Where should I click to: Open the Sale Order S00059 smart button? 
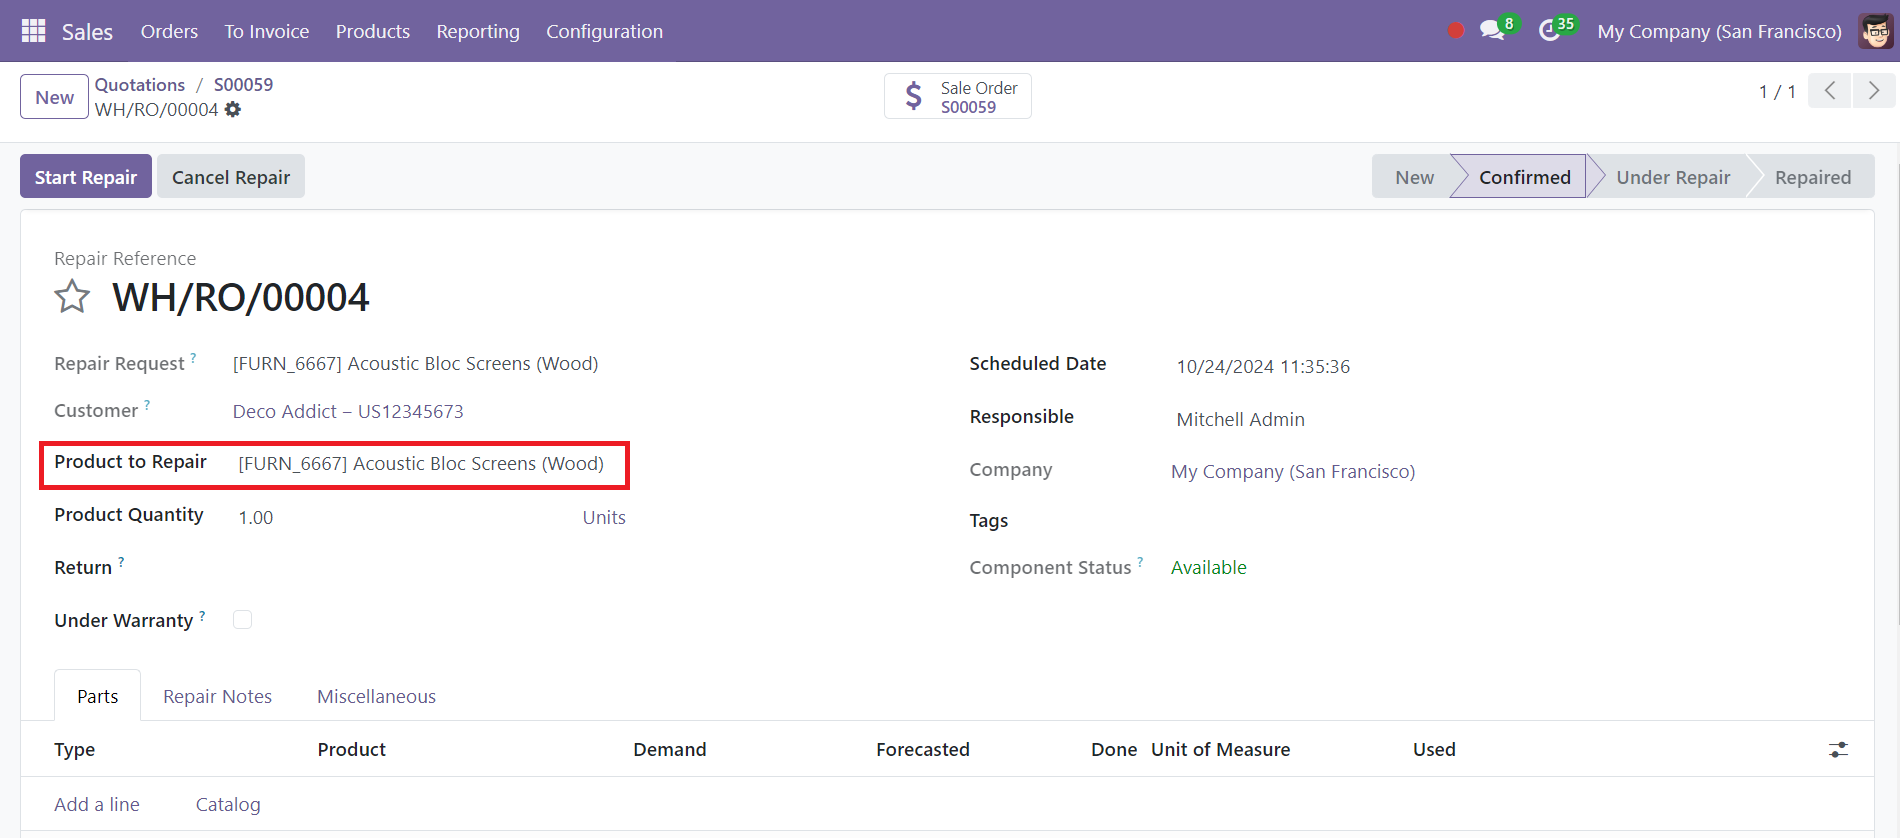(958, 96)
